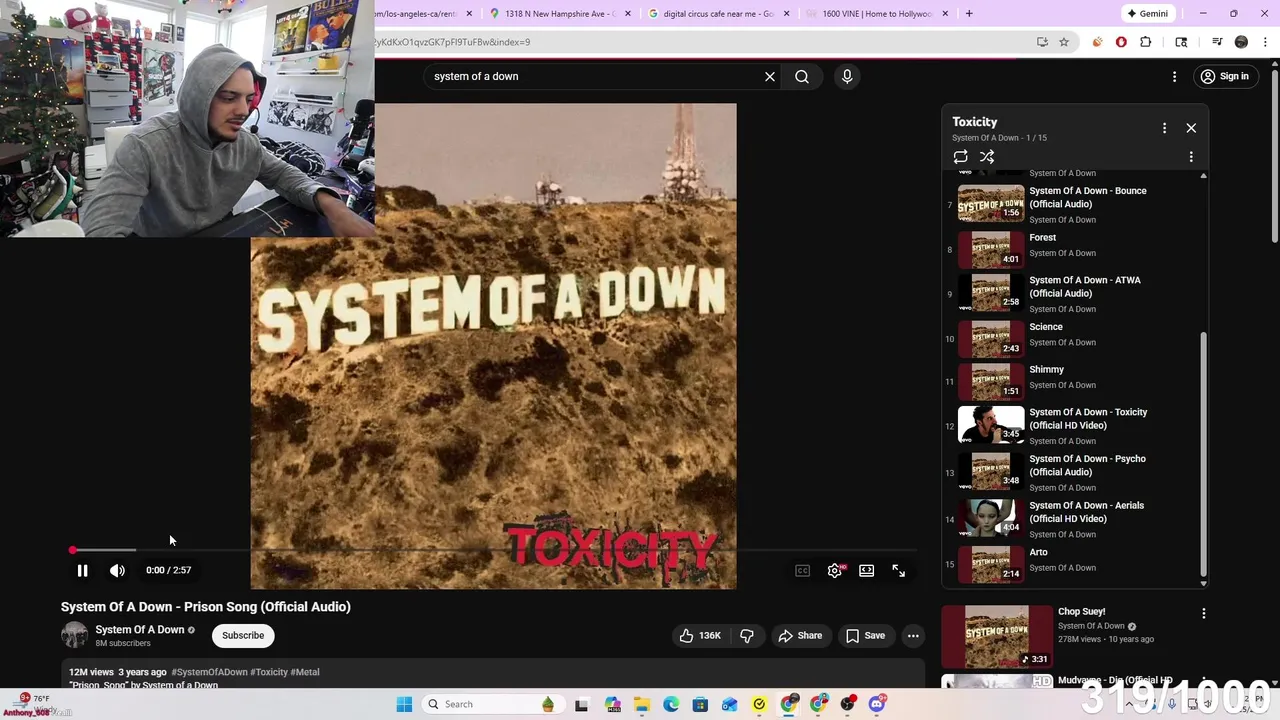Open Chrome media controls music icon
The width and height of the screenshot is (1280, 720).
pos(1217,42)
